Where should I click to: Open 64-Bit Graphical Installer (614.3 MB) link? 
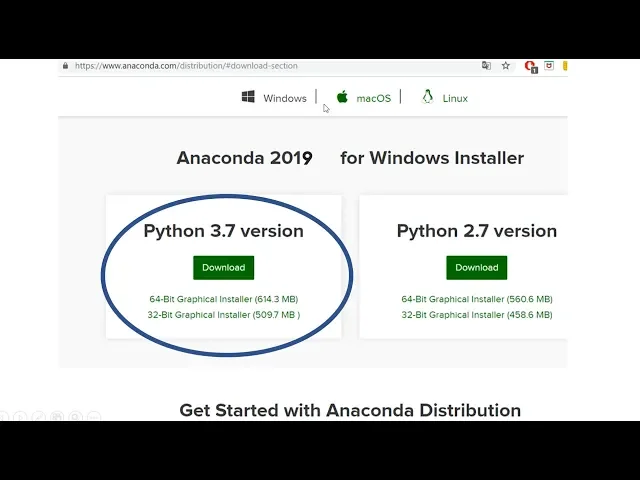[x=224, y=299]
